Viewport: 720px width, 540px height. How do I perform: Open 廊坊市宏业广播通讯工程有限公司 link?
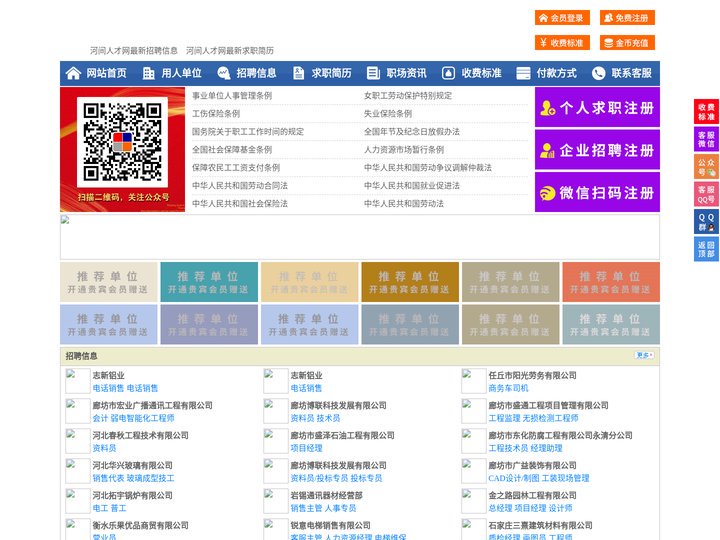[152, 405]
